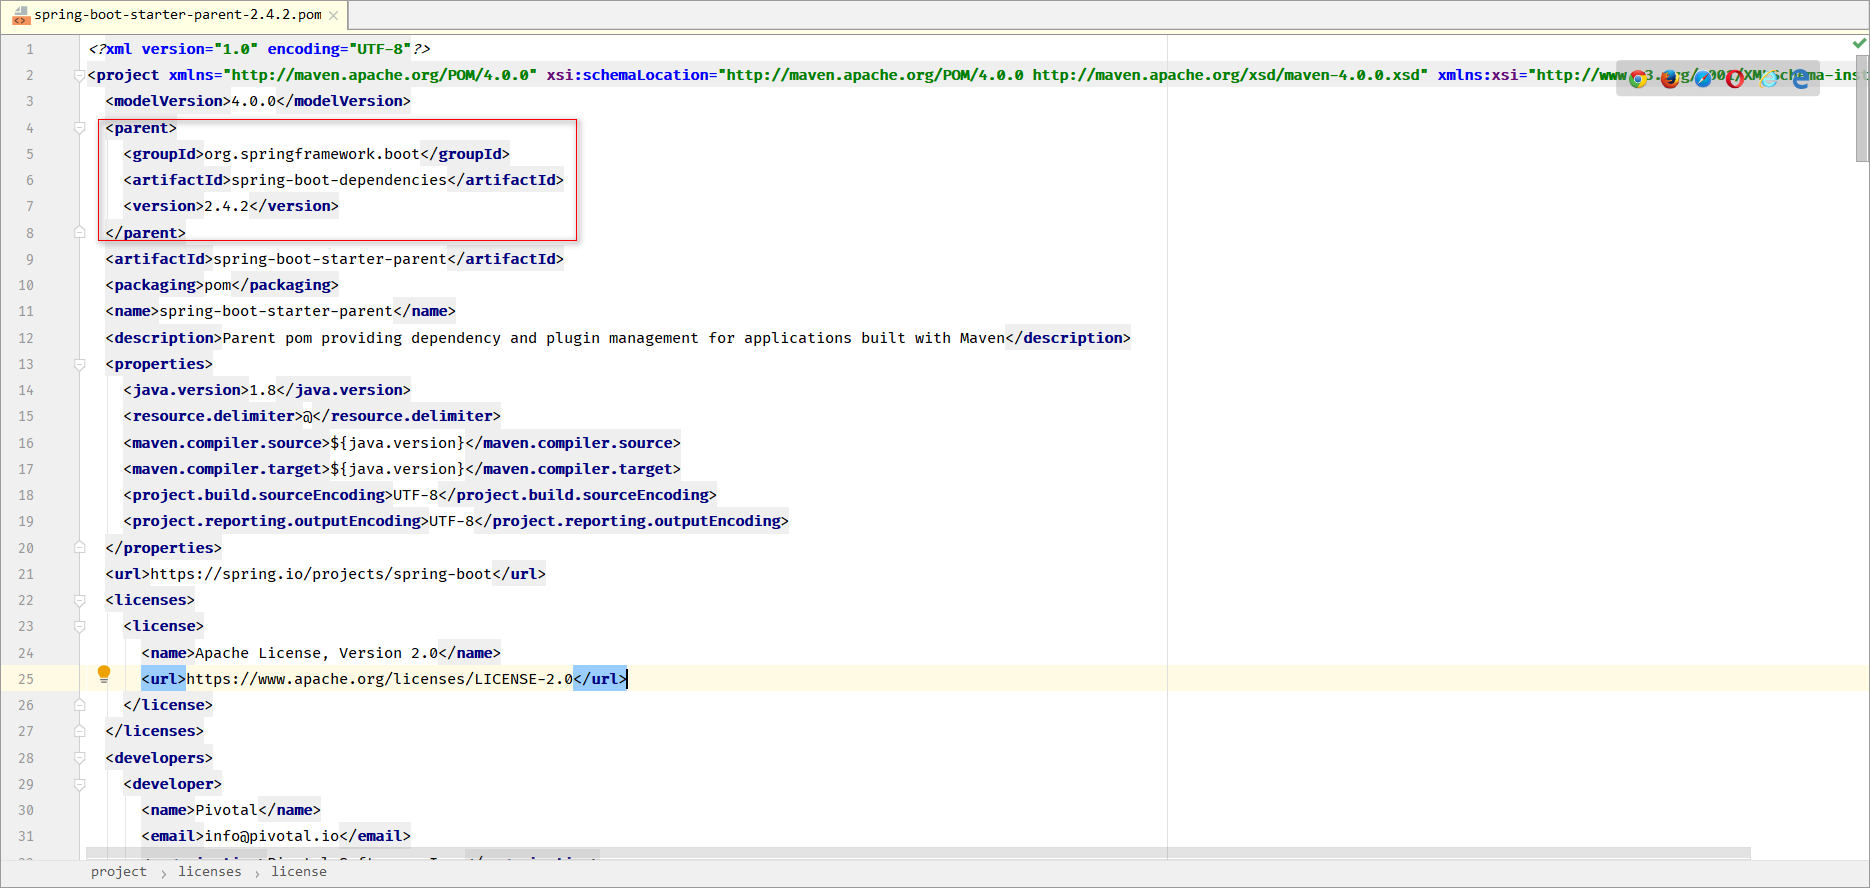This screenshot has width=1870, height=888.
Task: Collapse the properties block at line 13
Action: [x=79, y=364]
